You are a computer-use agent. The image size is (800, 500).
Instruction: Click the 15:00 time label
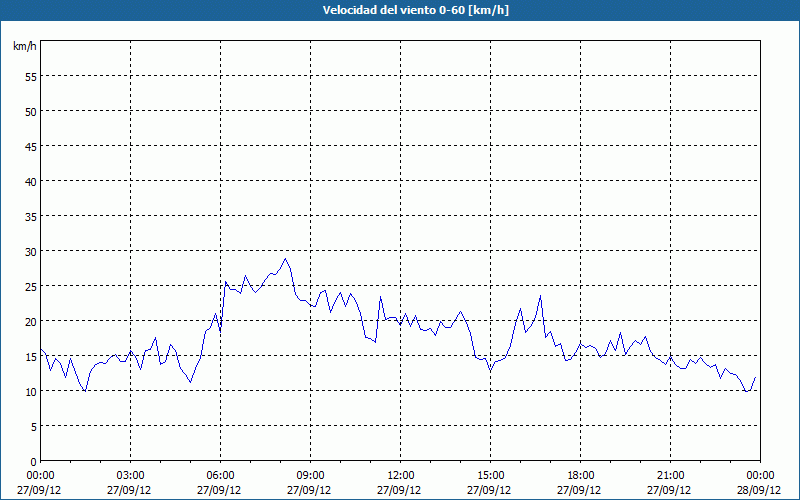click(x=490, y=476)
